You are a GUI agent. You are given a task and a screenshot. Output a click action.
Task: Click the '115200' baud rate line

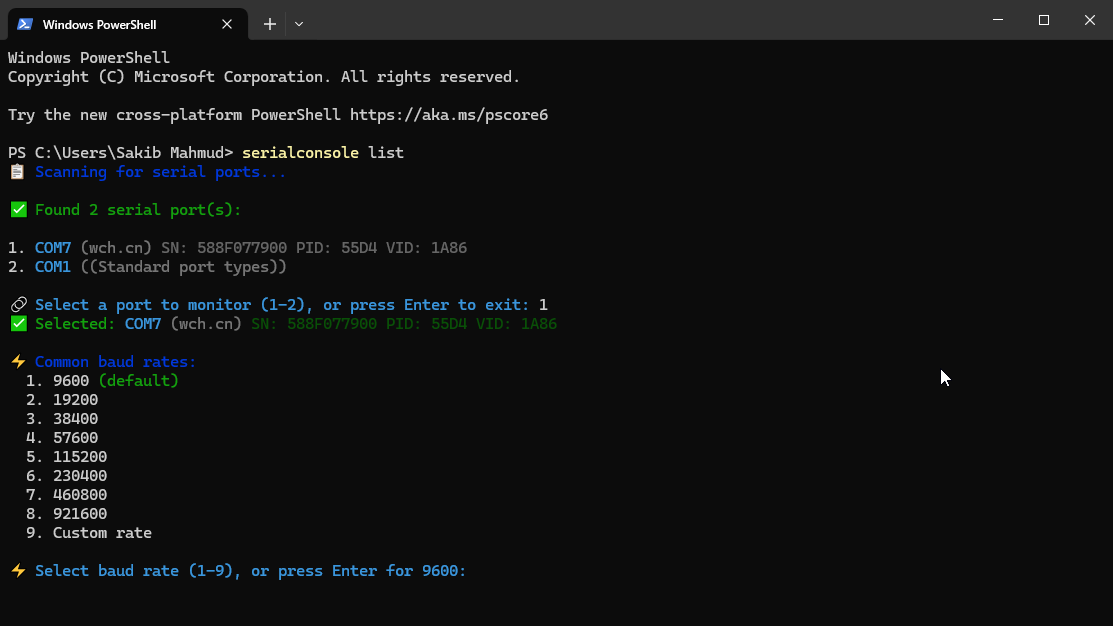pyautogui.click(x=67, y=457)
